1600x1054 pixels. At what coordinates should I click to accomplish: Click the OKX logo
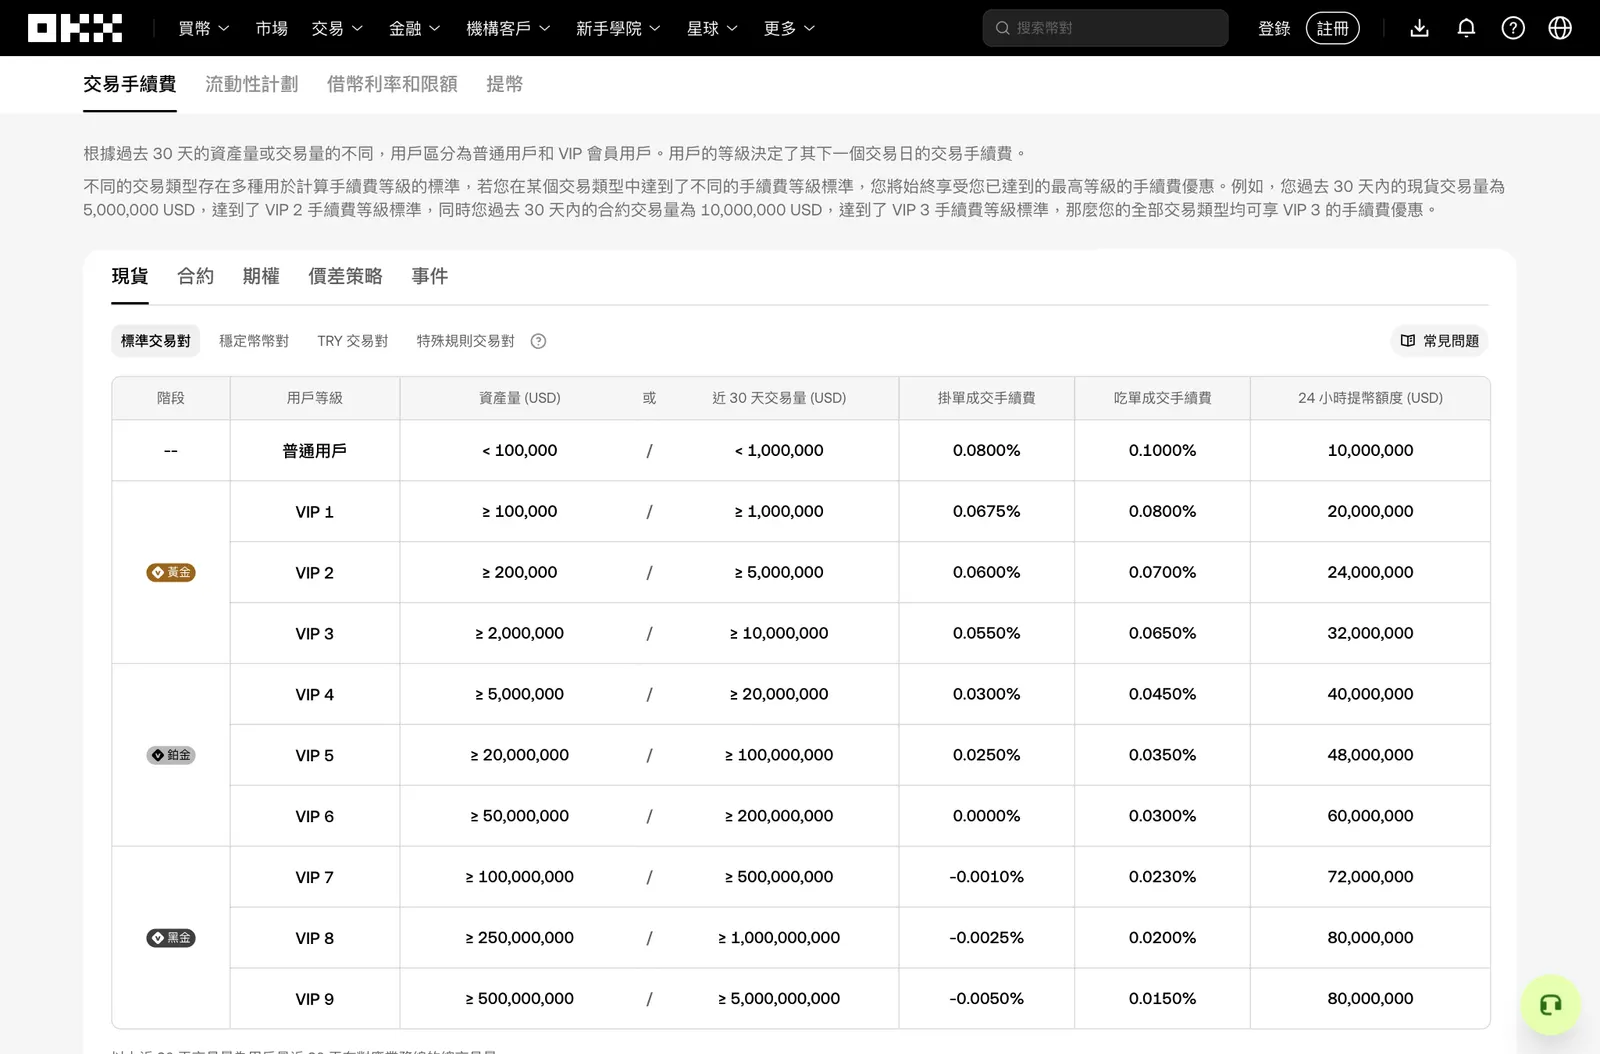click(x=75, y=28)
